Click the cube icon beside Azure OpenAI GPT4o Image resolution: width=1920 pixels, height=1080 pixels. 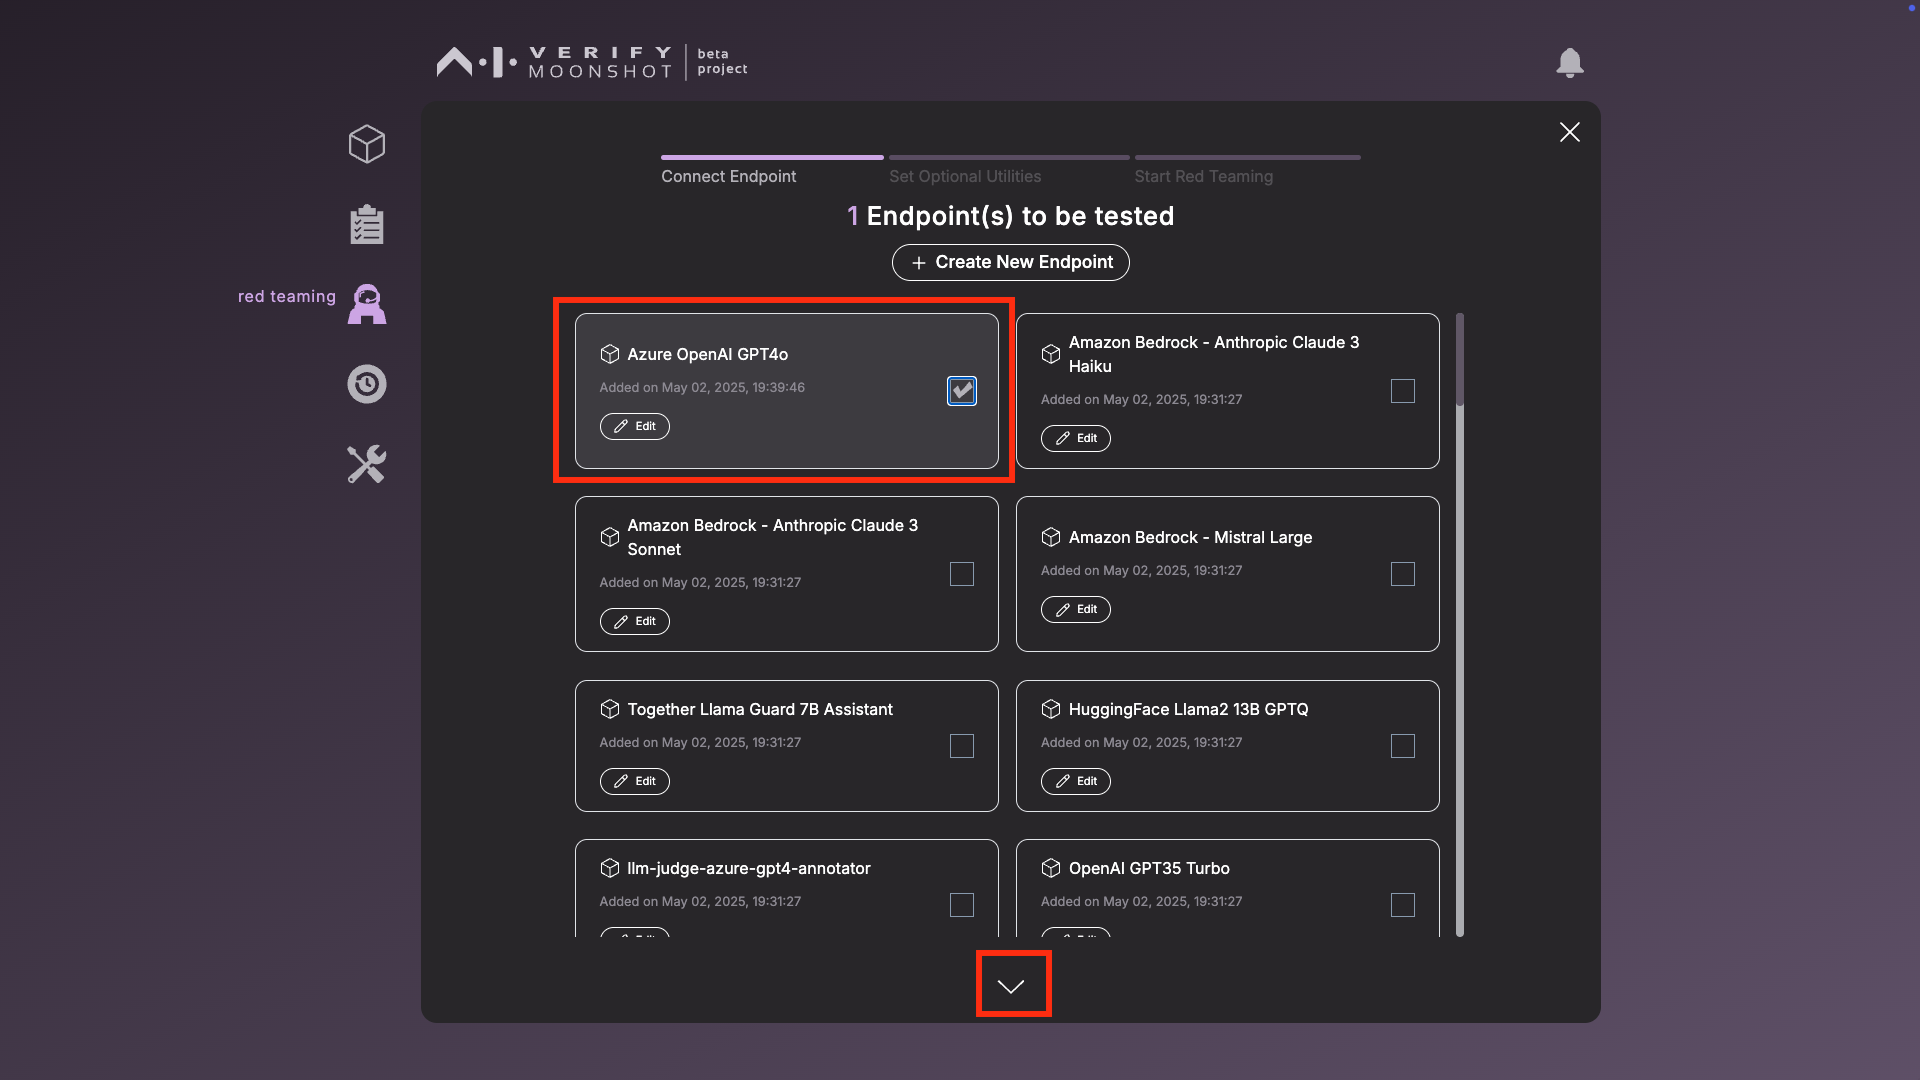click(610, 354)
